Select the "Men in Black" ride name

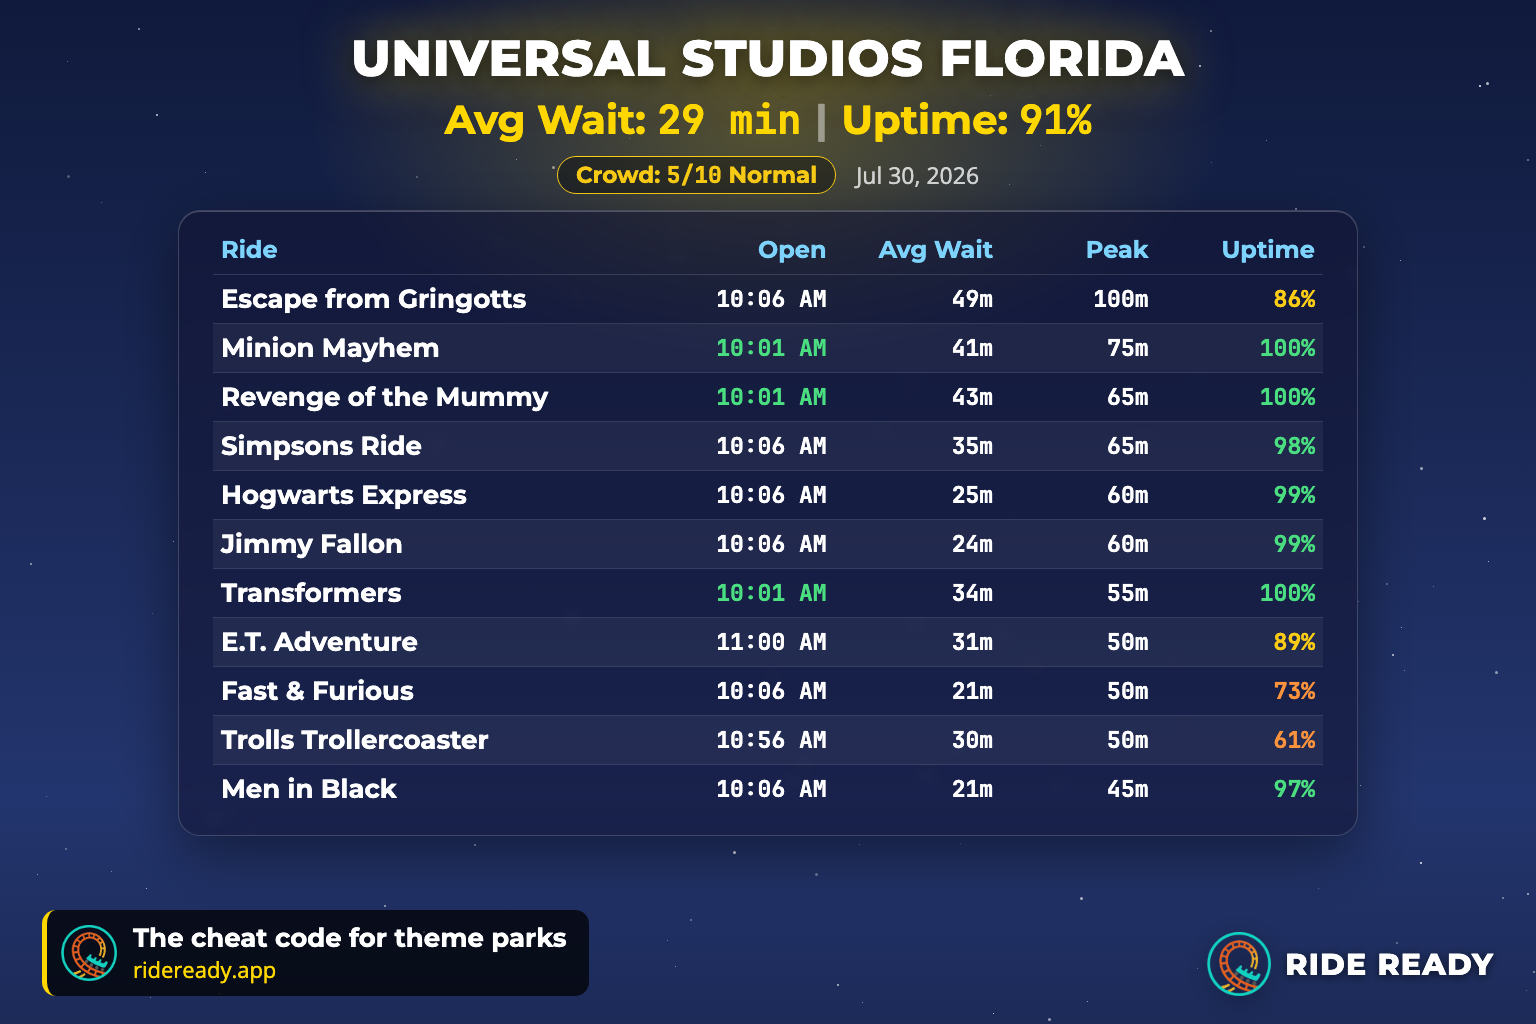coord(309,789)
